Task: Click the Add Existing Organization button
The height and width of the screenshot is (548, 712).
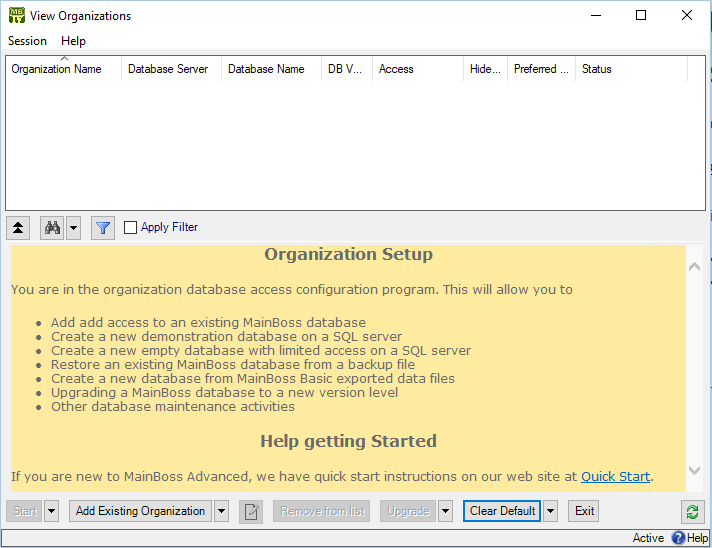Action: click(x=140, y=511)
